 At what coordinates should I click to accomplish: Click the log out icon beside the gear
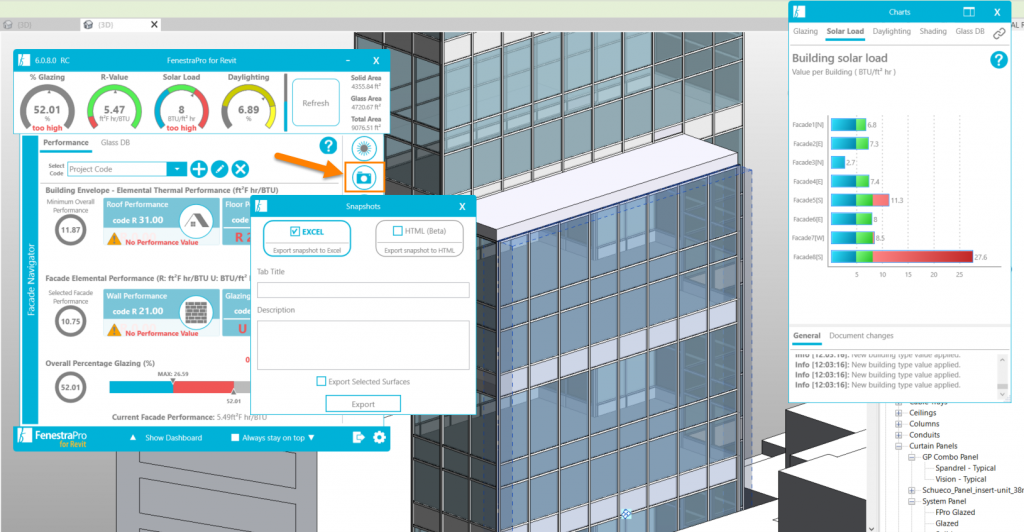coord(358,437)
